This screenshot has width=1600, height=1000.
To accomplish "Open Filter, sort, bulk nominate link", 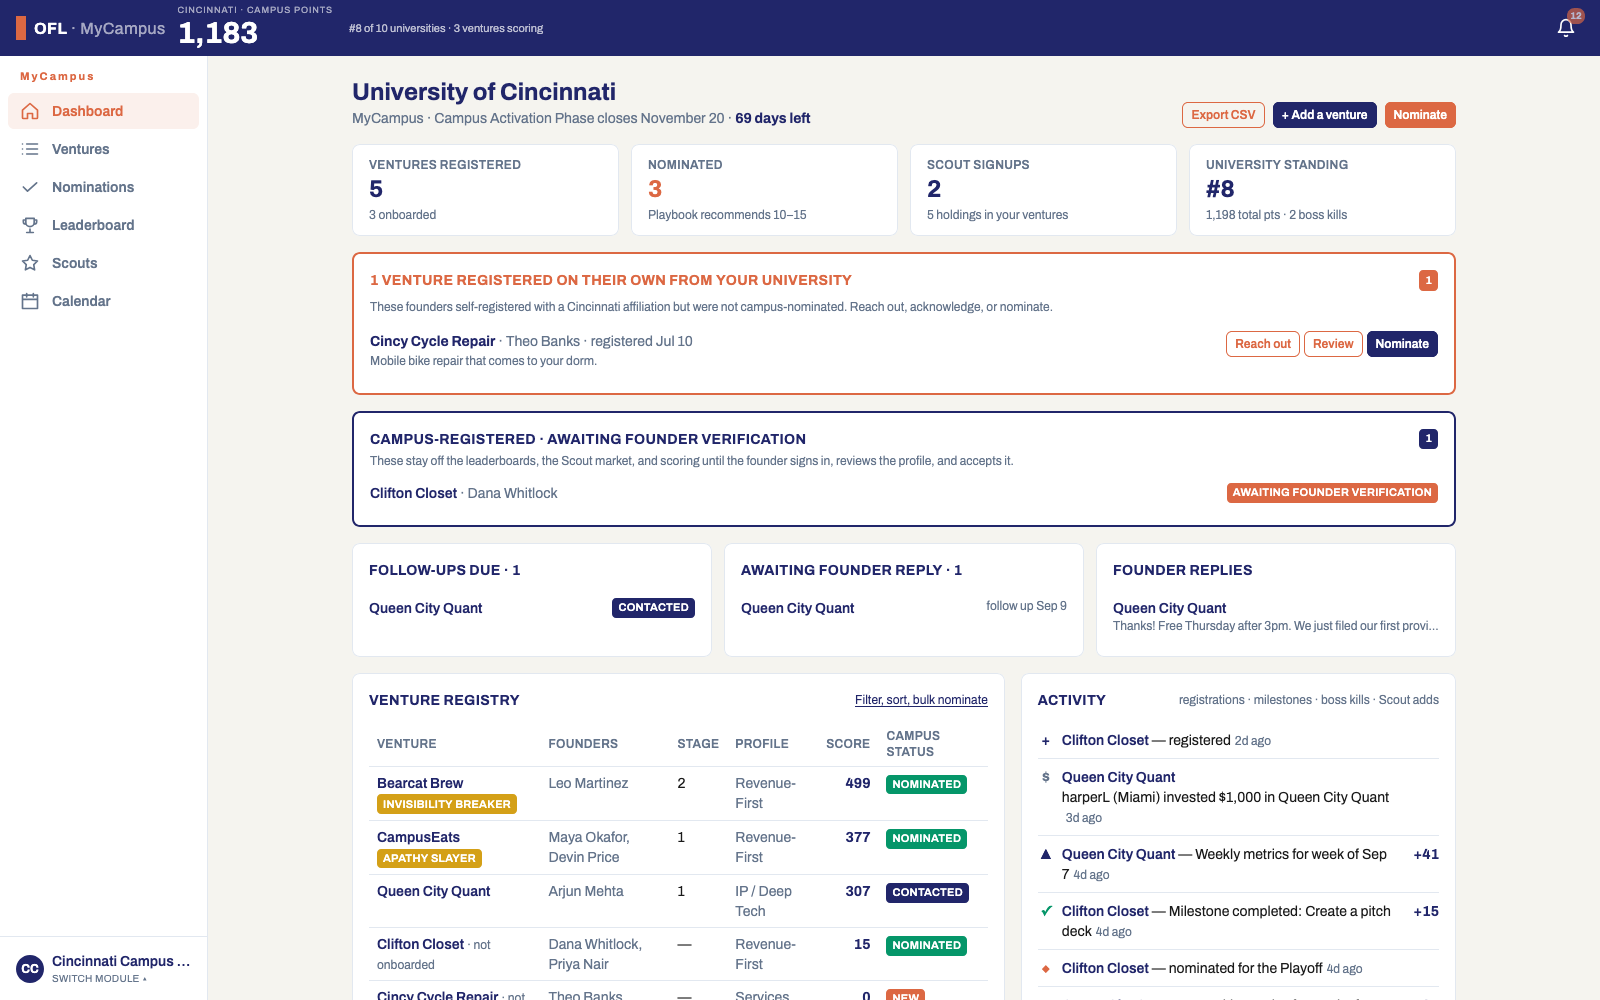I will tap(921, 700).
